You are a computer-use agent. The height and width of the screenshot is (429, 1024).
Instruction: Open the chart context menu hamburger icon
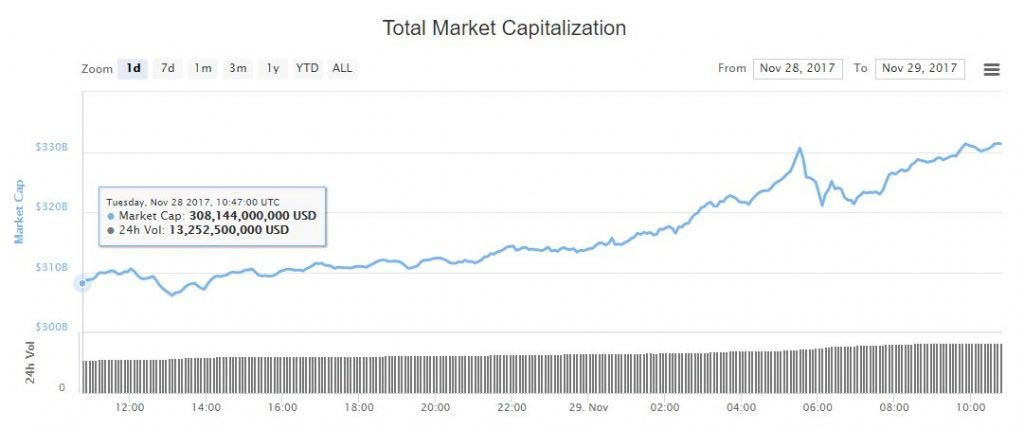click(x=991, y=69)
